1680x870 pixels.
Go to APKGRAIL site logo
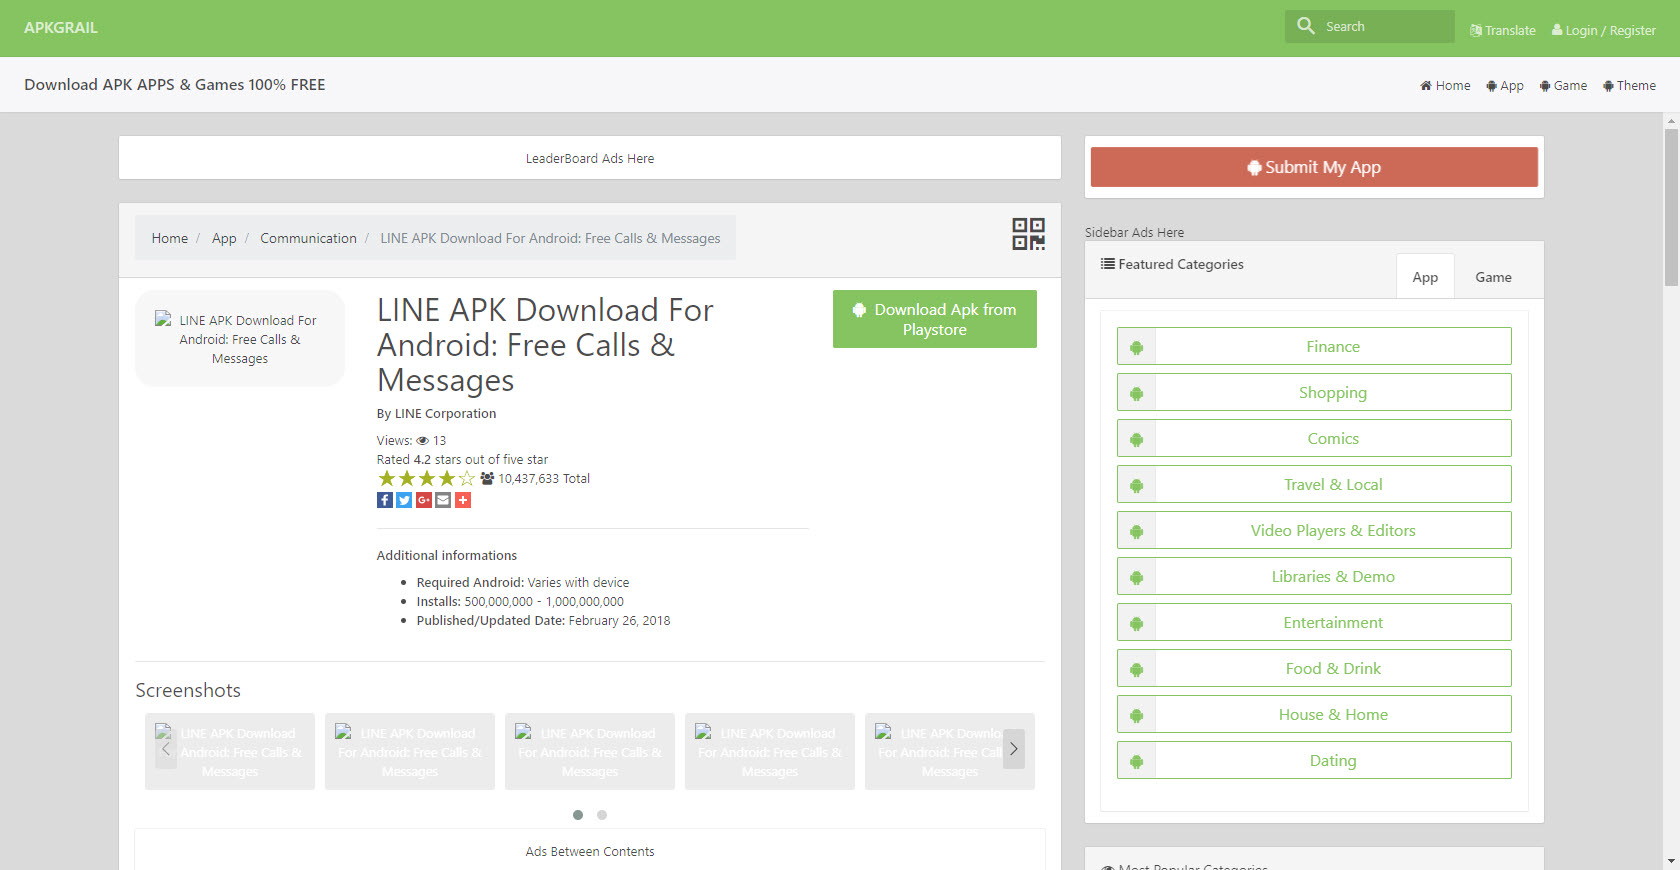point(61,28)
